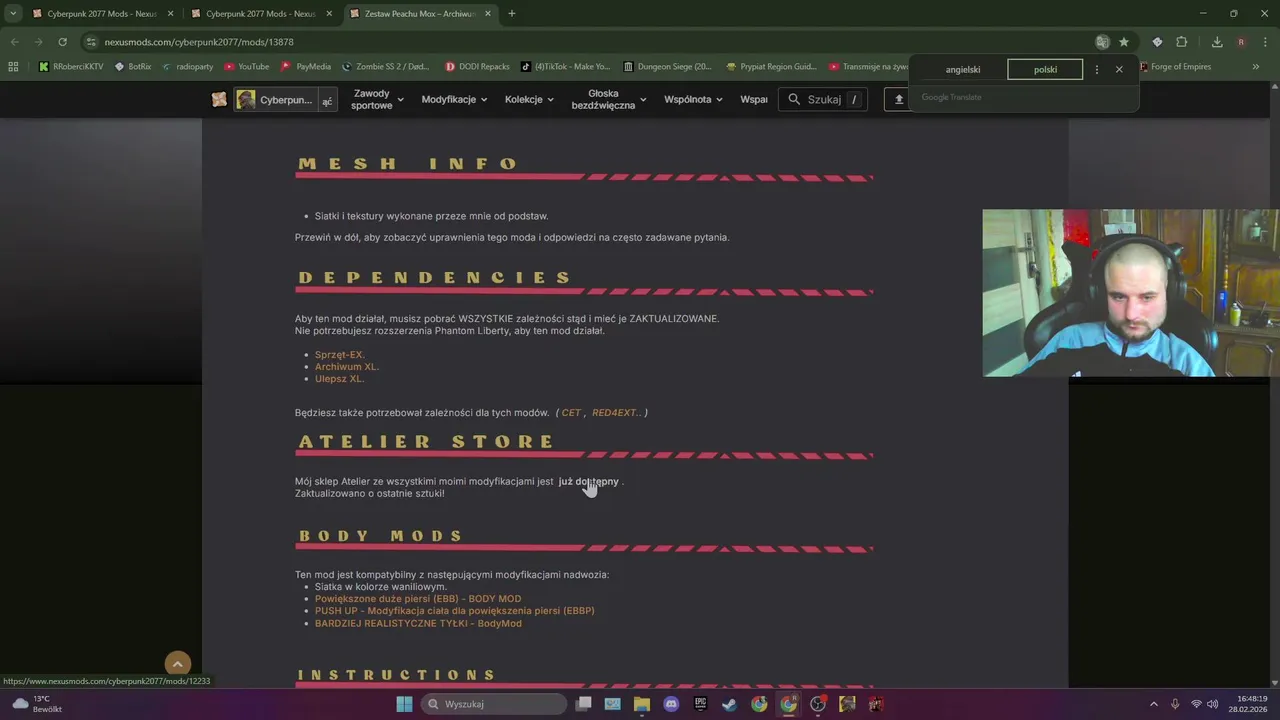Open Task View on the taskbar
Viewport: 1280px width, 720px height.
coord(584,704)
